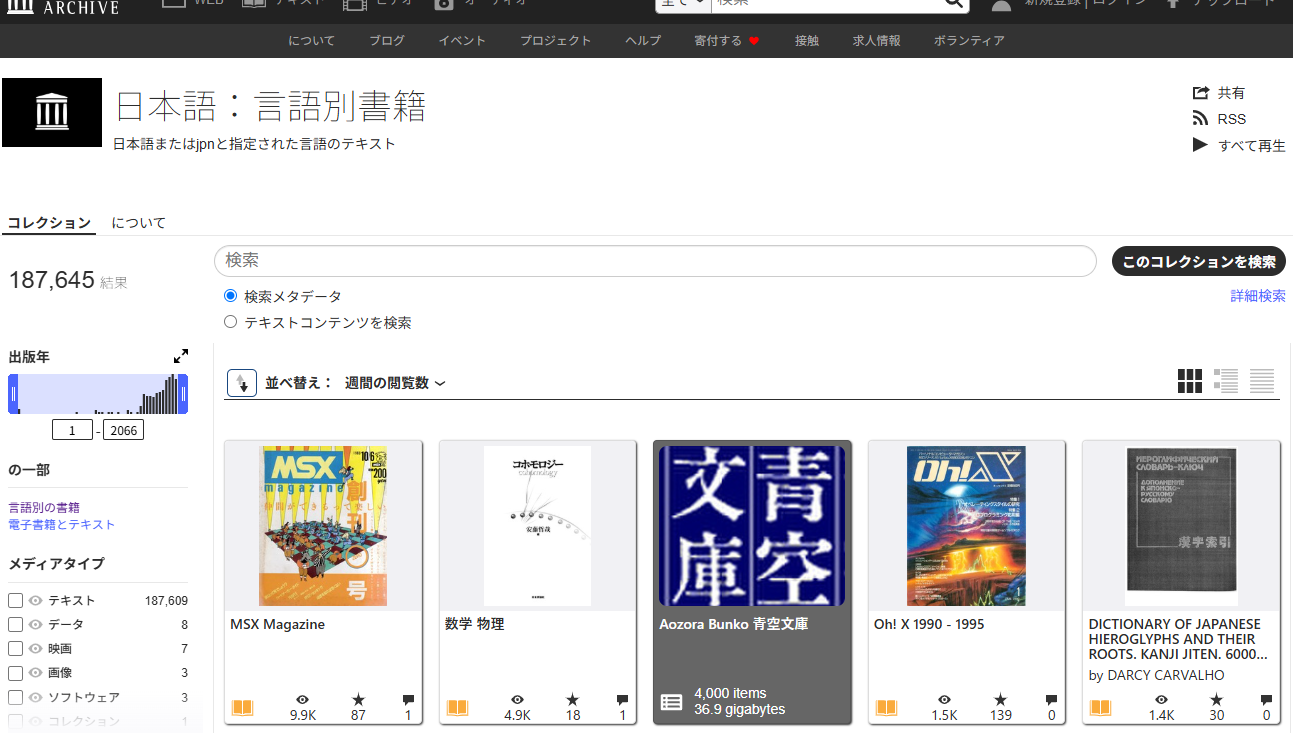The image size is (1293, 733).
Task: Open the 数学 物理 cover thumbnail
Action: 537,526
